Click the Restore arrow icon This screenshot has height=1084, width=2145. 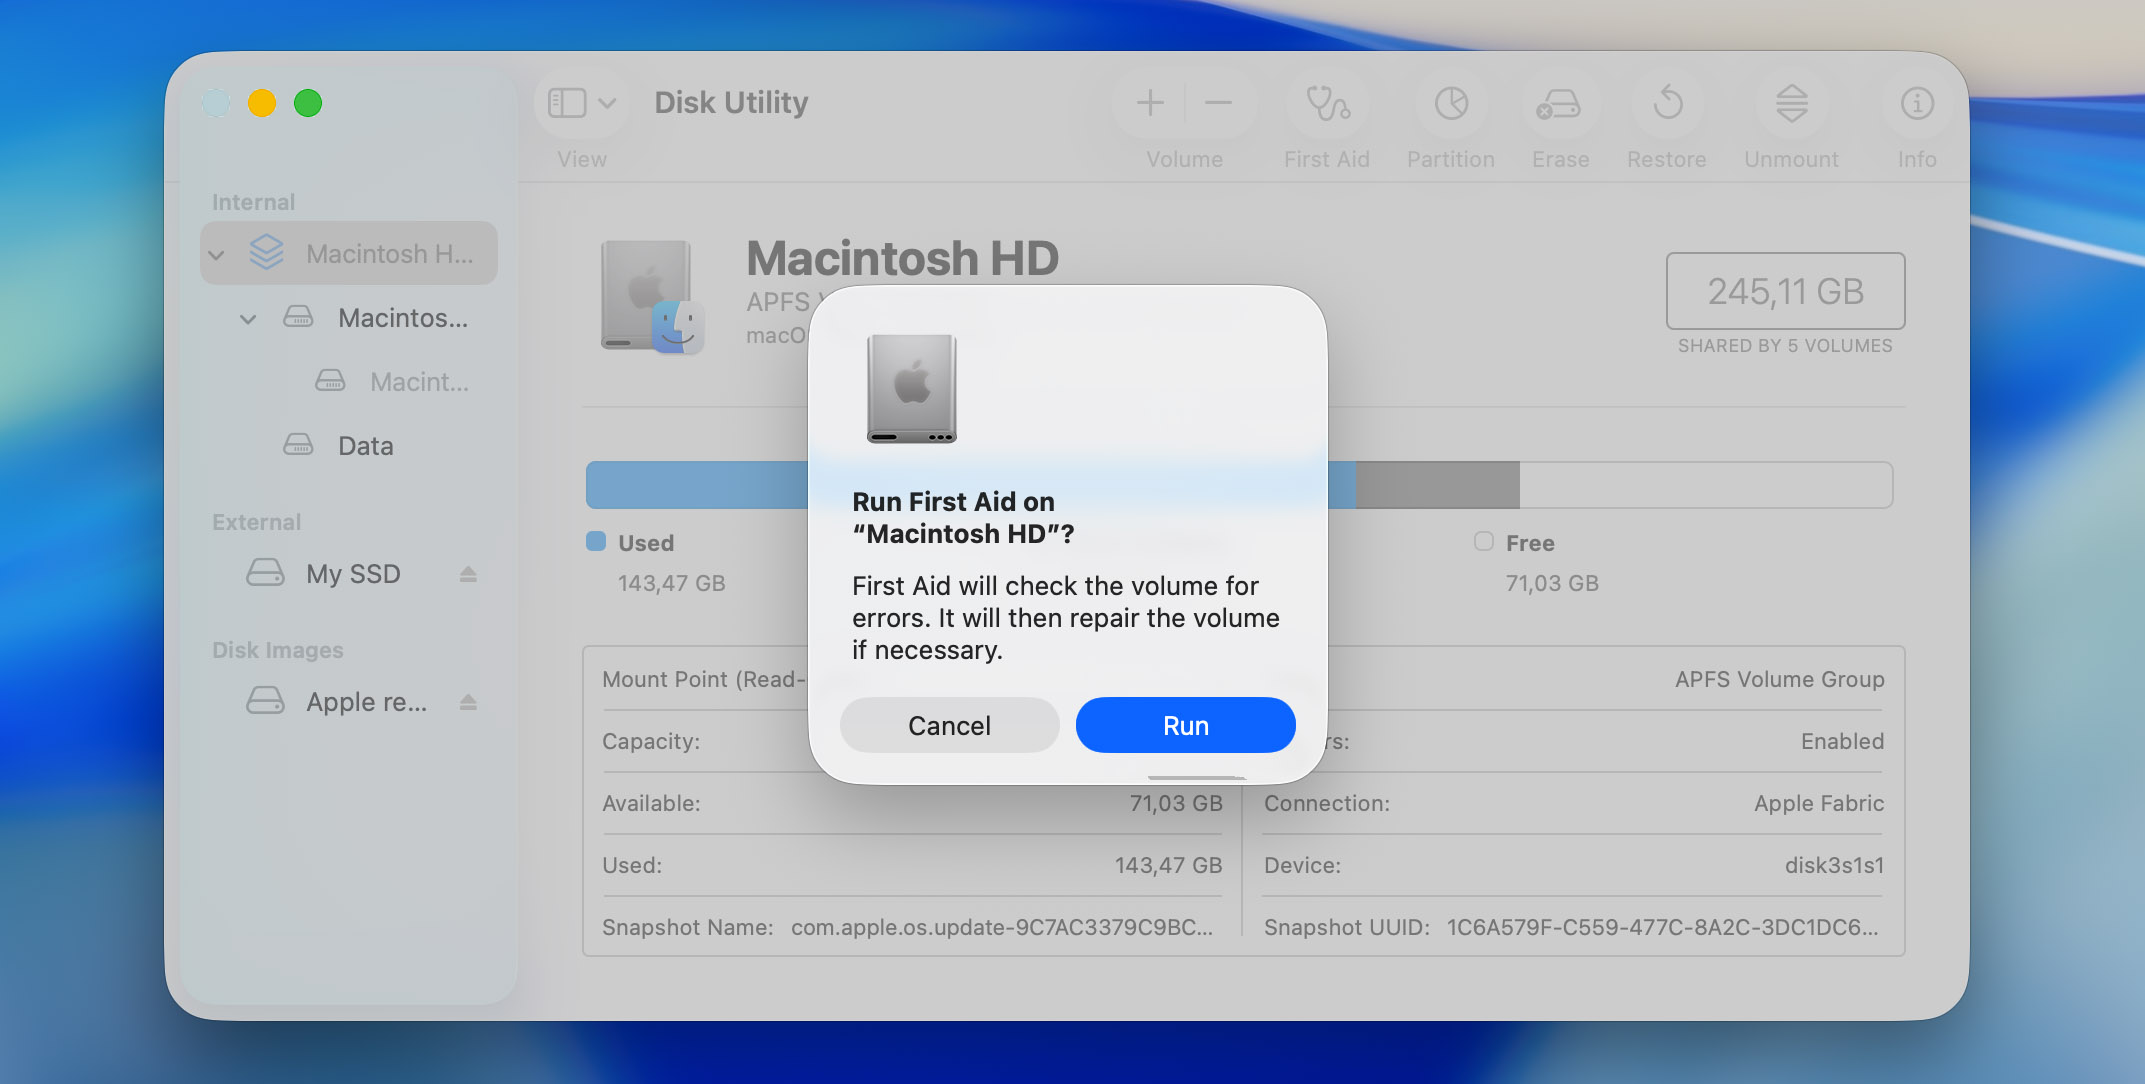click(1667, 103)
